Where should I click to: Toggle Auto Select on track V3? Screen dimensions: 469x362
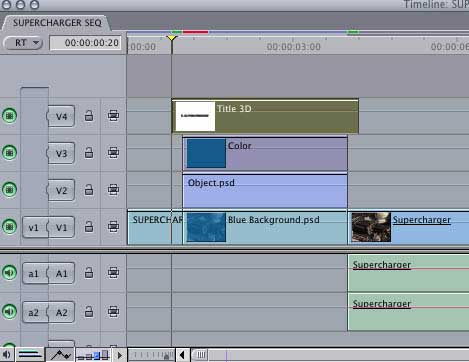(113, 153)
